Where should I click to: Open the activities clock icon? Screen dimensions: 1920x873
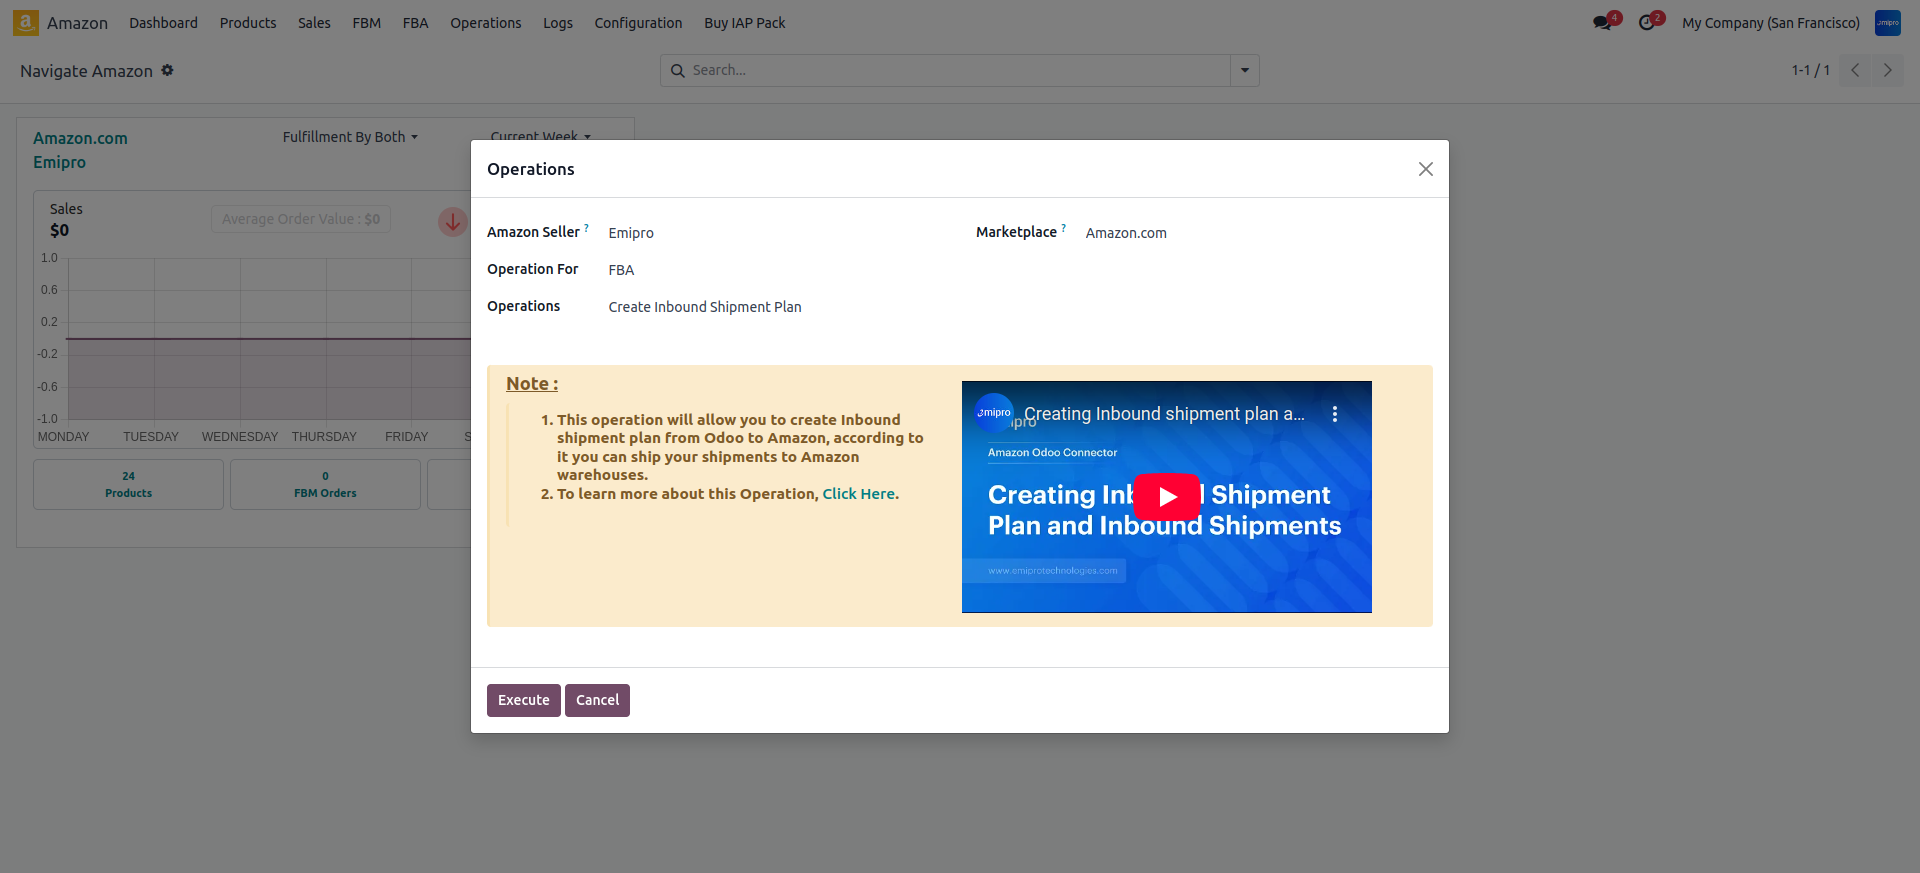pyautogui.click(x=1647, y=23)
